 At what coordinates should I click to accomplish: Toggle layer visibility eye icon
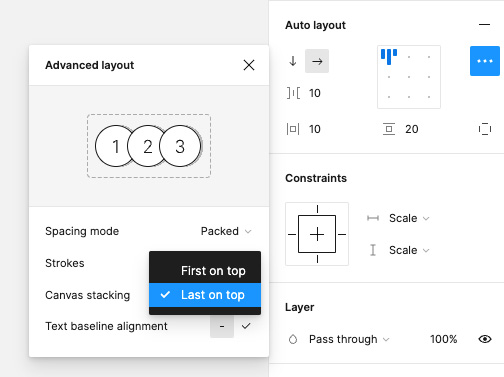[485, 339]
